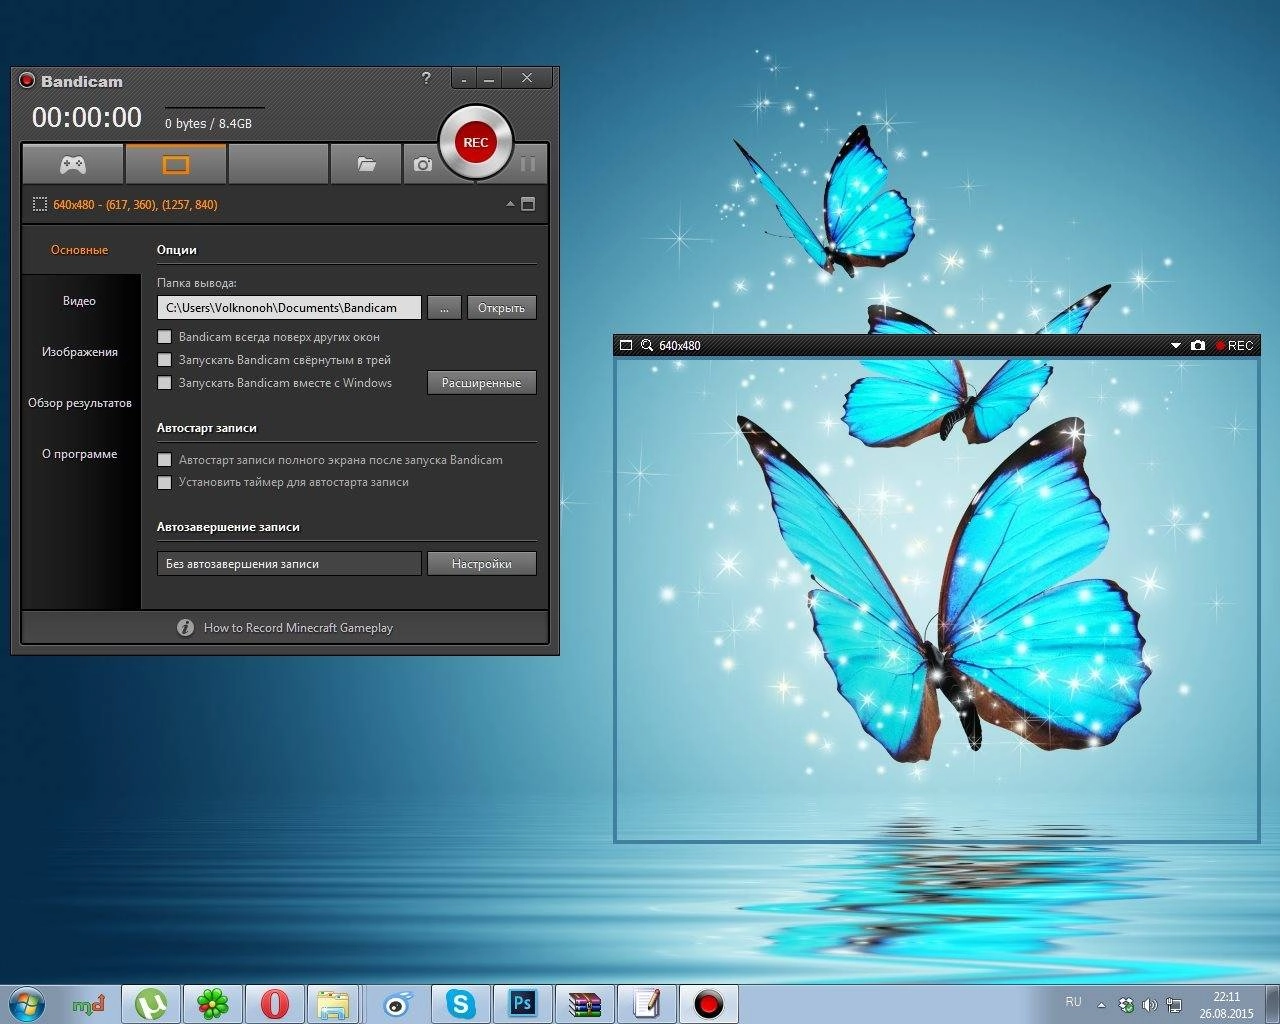Click the Без автозавершения записи field
The width and height of the screenshot is (1280, 1024).
(x=289, y=564)
